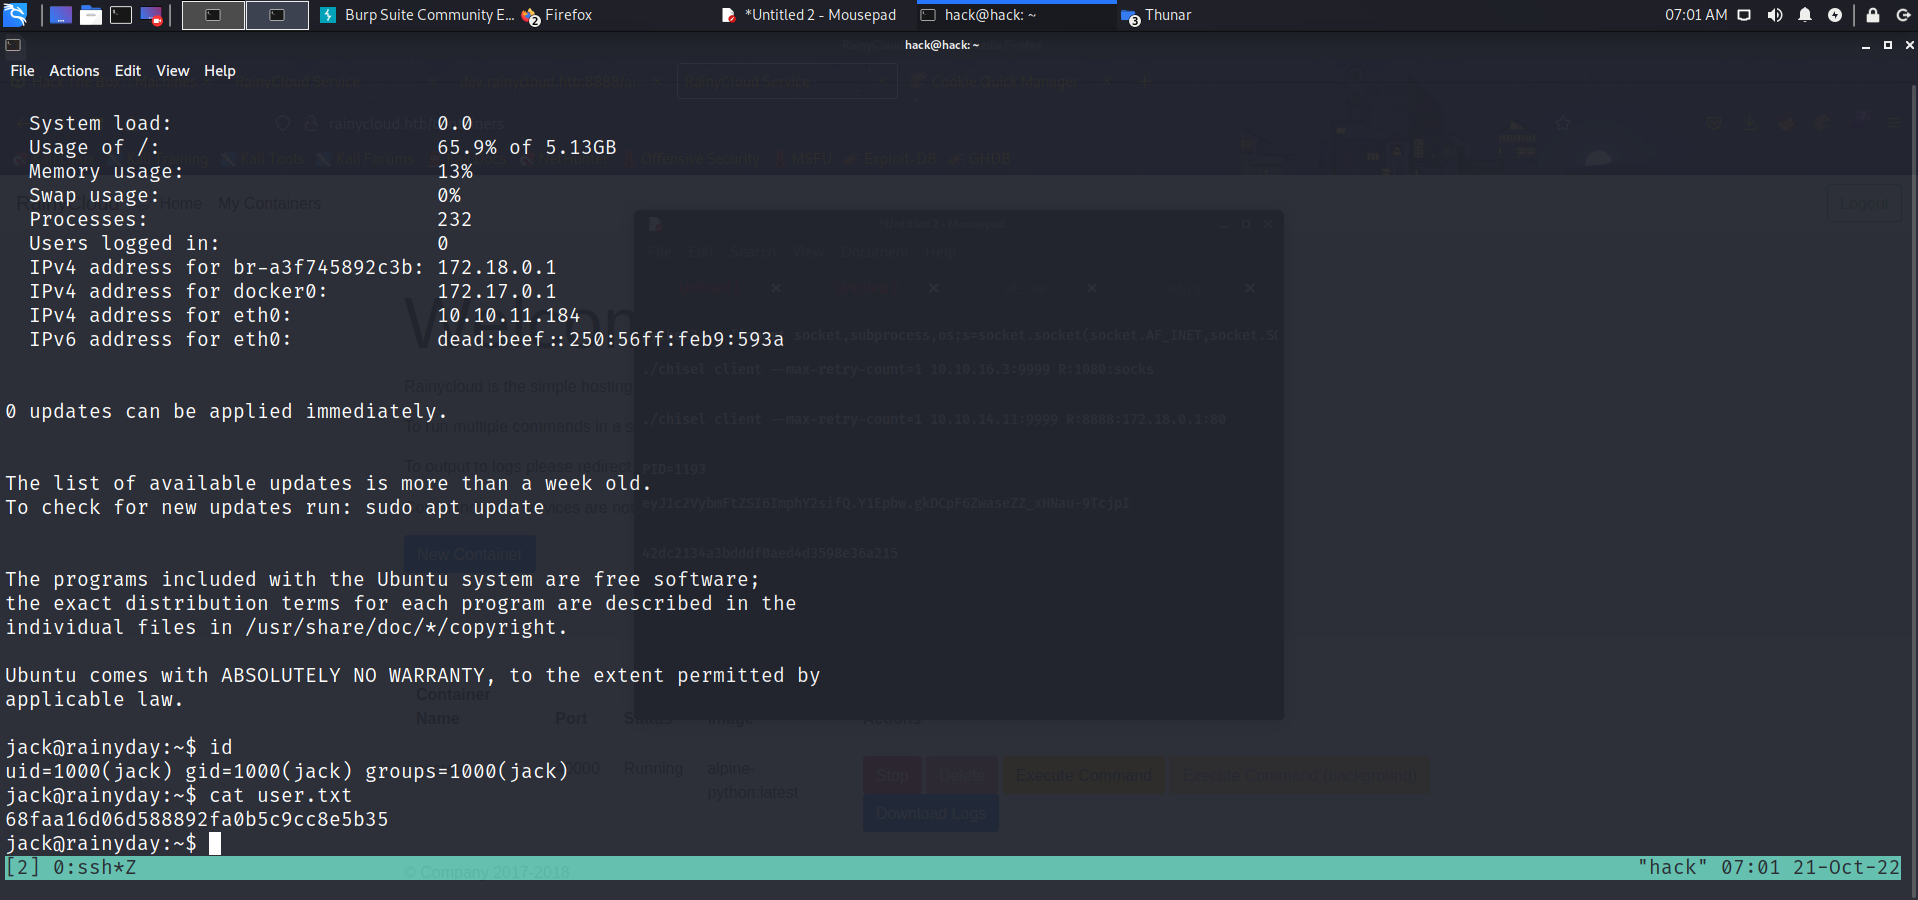The width and height of the screenshot is (1918, 900).
Task: Click the user.txt flag hash line
Action: (197, 820)
